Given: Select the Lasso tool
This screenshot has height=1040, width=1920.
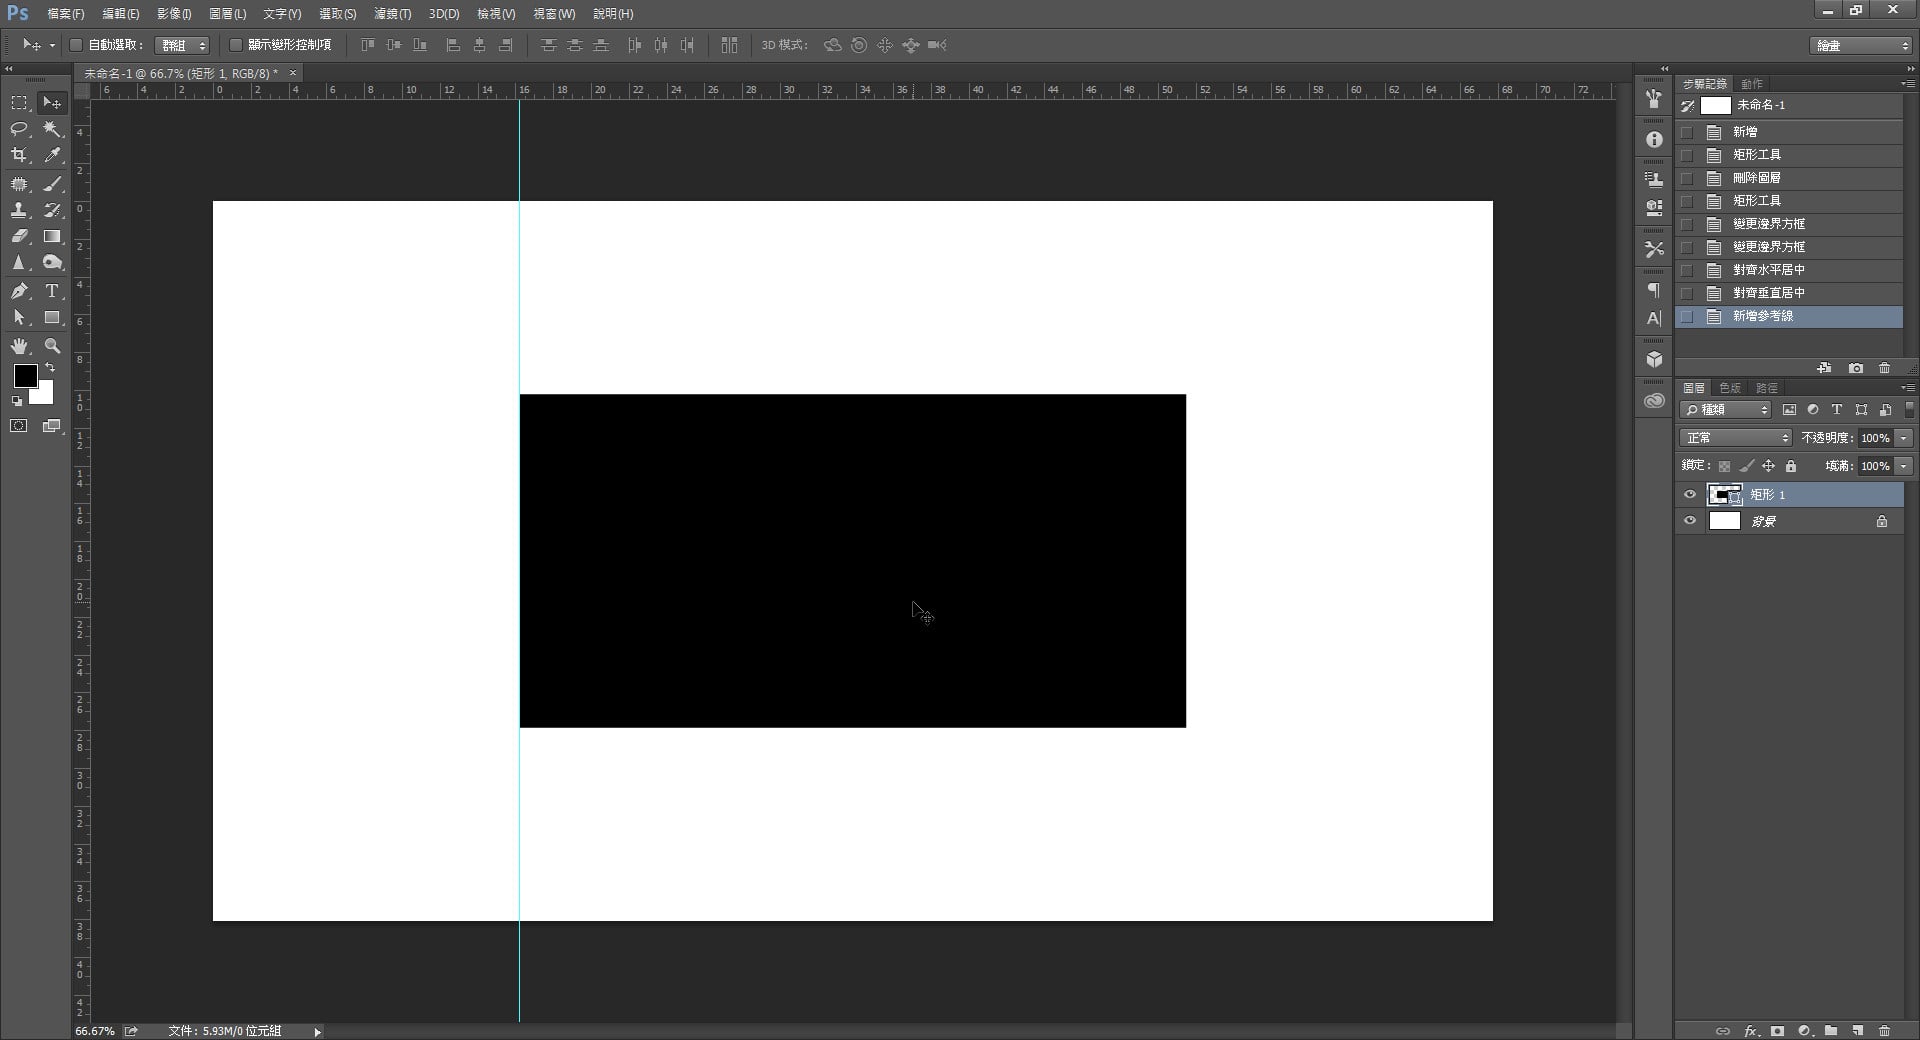Looking at the screenshot, I should (19, 129).
